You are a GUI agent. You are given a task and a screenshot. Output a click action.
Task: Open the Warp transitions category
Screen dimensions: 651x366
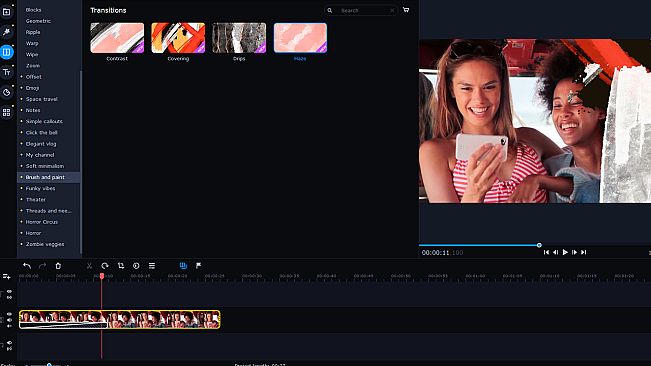point(32,43)
